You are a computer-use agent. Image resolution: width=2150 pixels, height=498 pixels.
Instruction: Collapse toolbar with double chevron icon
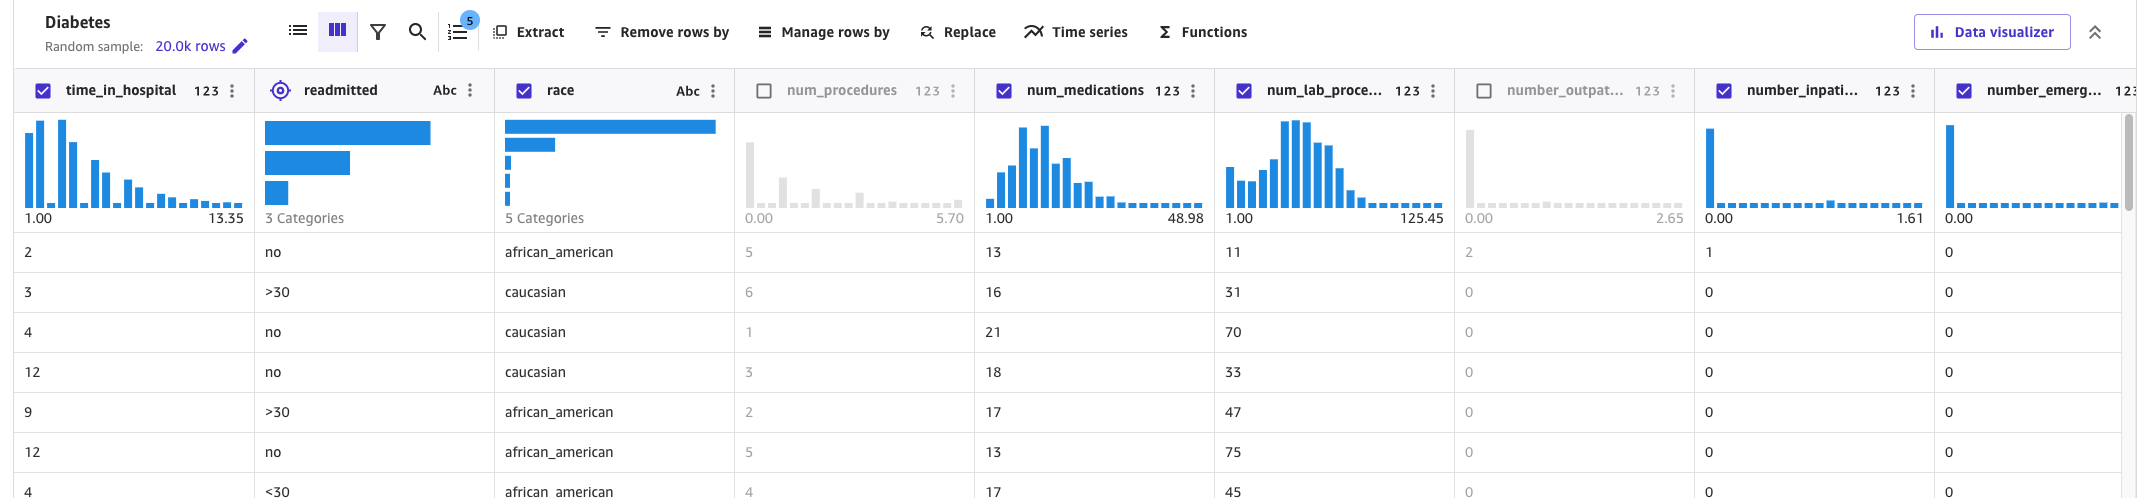[2095, 32]
